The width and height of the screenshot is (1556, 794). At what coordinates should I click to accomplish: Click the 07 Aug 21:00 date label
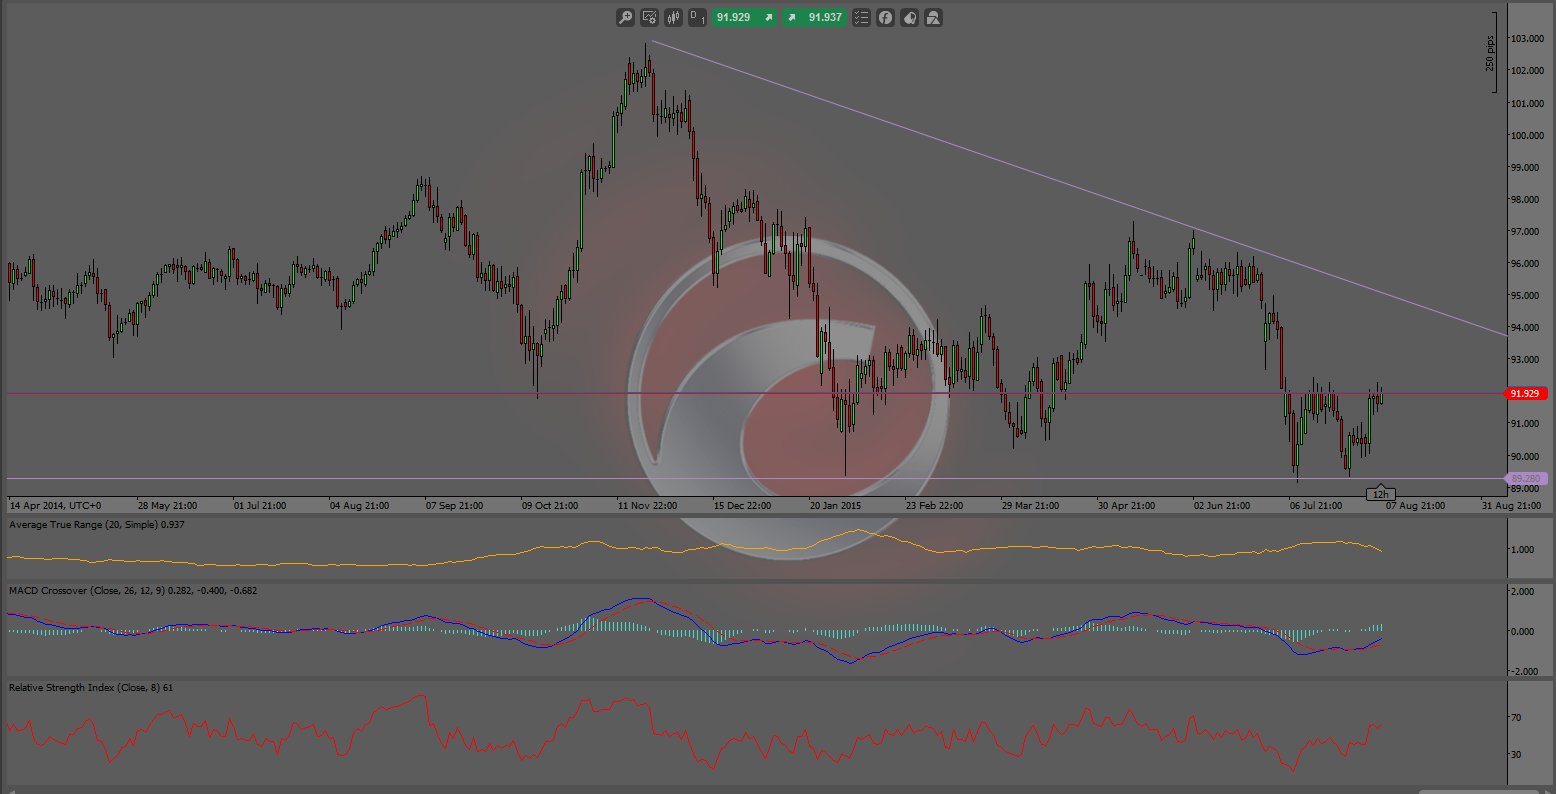[1415, 506]
